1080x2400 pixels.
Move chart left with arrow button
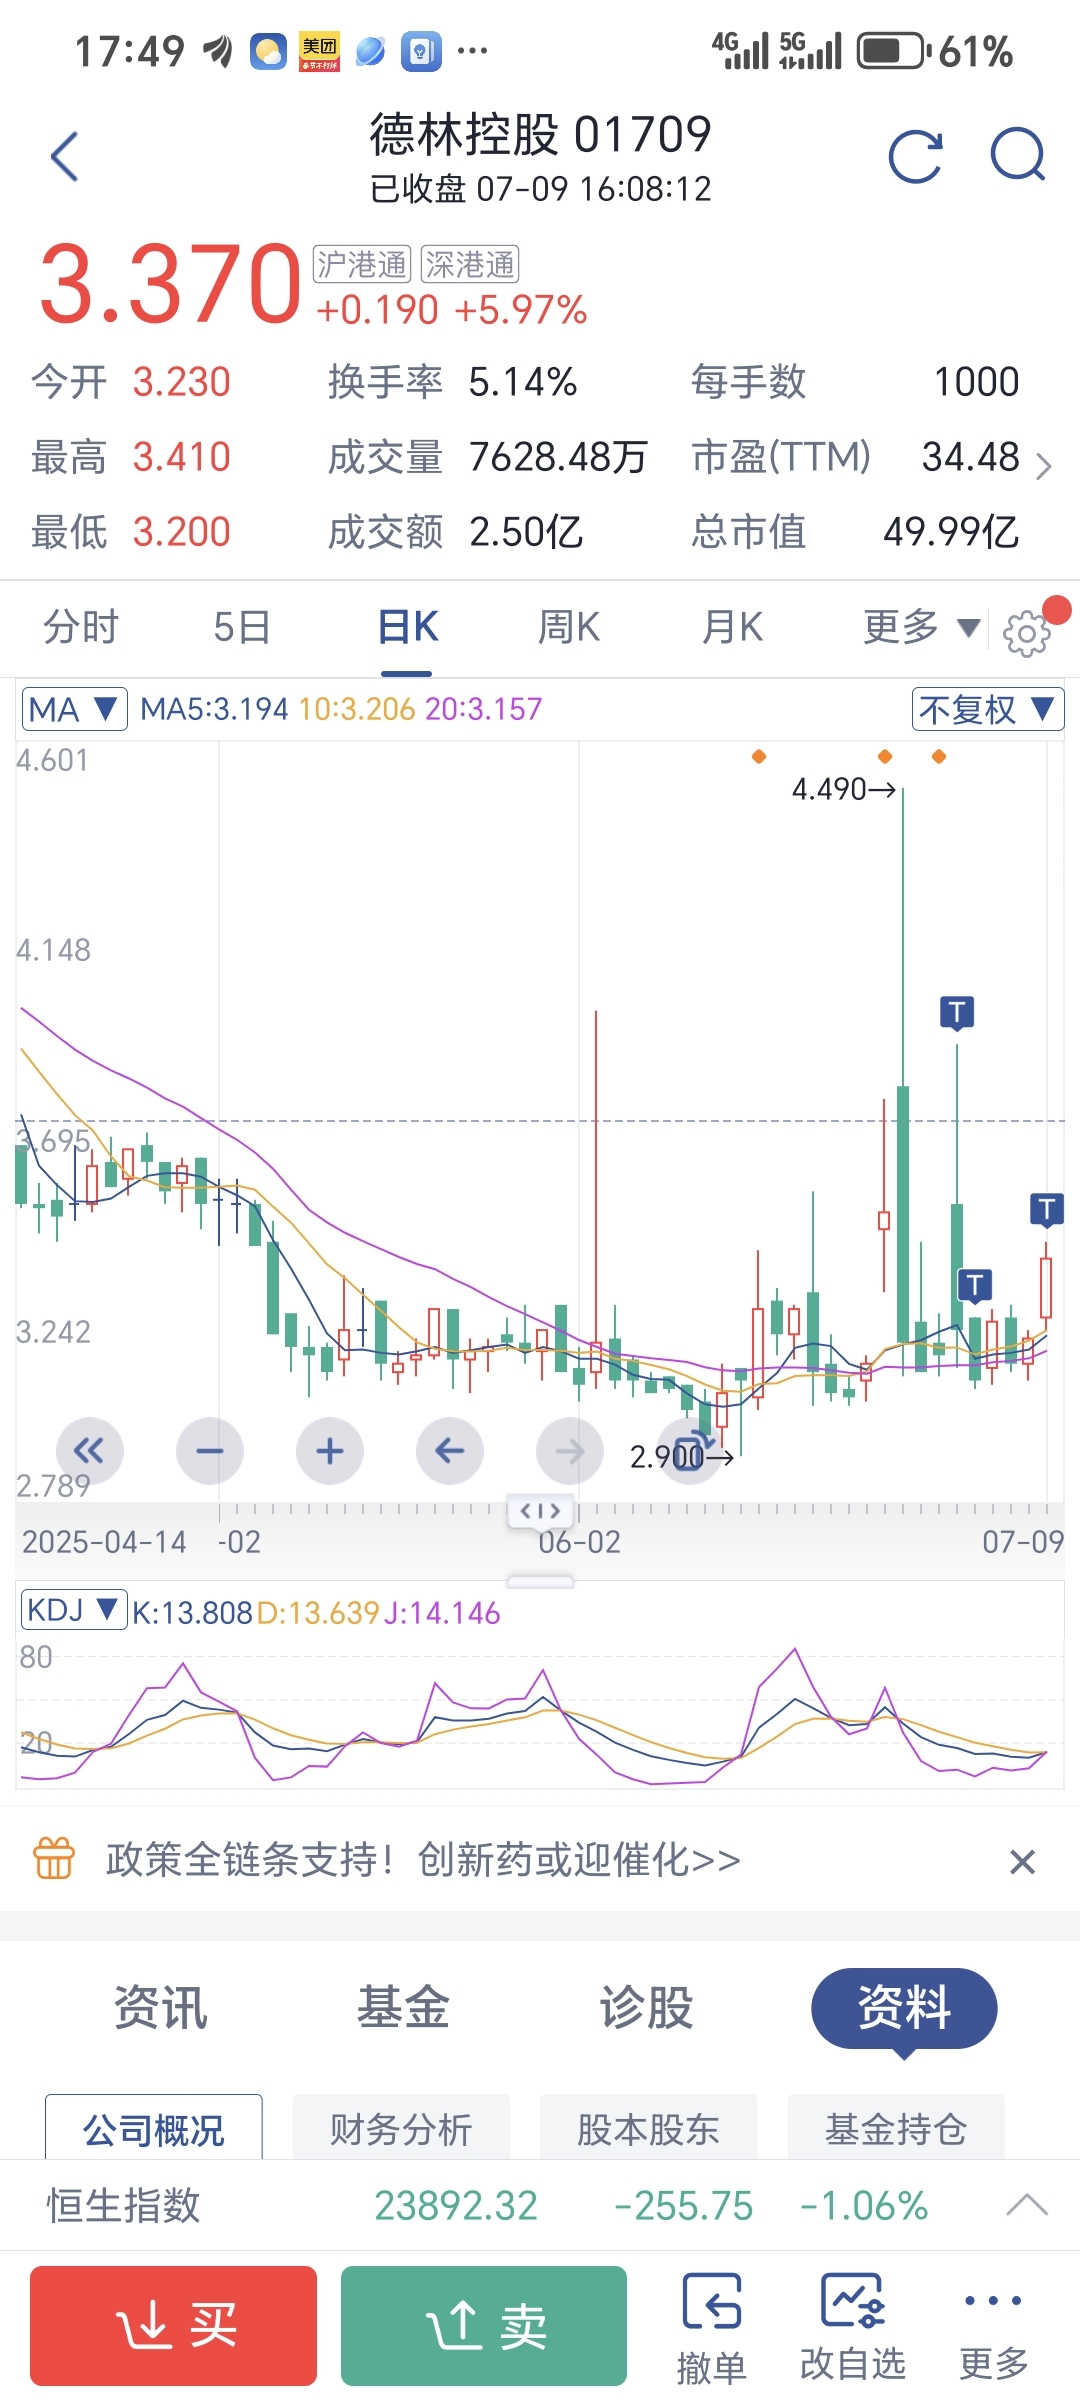pos(450,1451)
